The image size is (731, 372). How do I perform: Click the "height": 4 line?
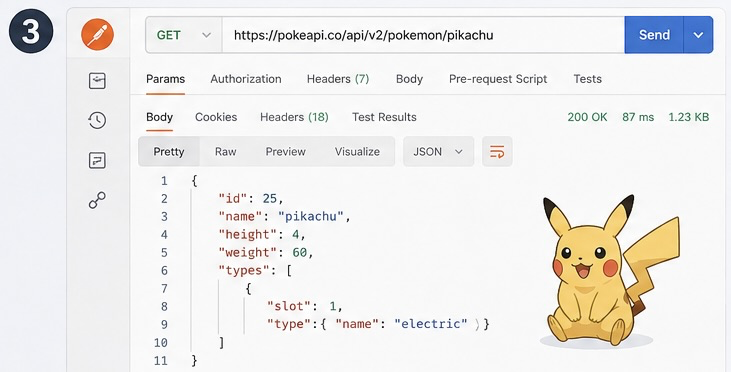[262, 234]
